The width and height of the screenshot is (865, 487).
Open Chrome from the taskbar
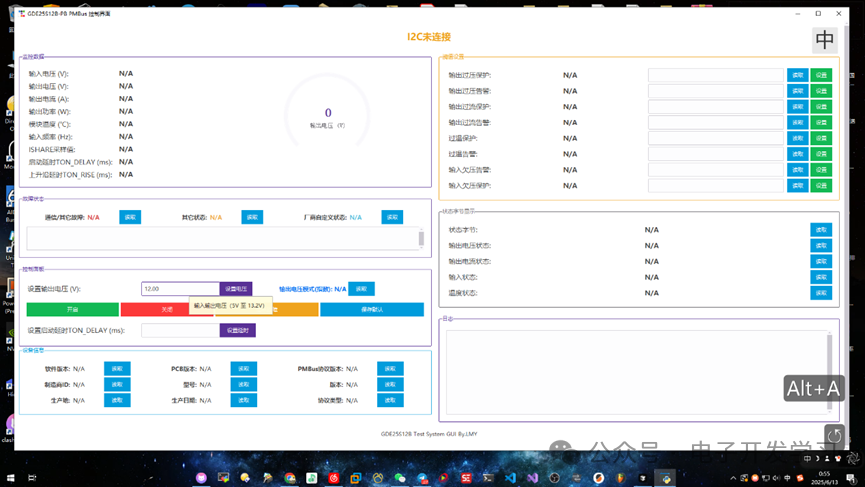point(290,478)
